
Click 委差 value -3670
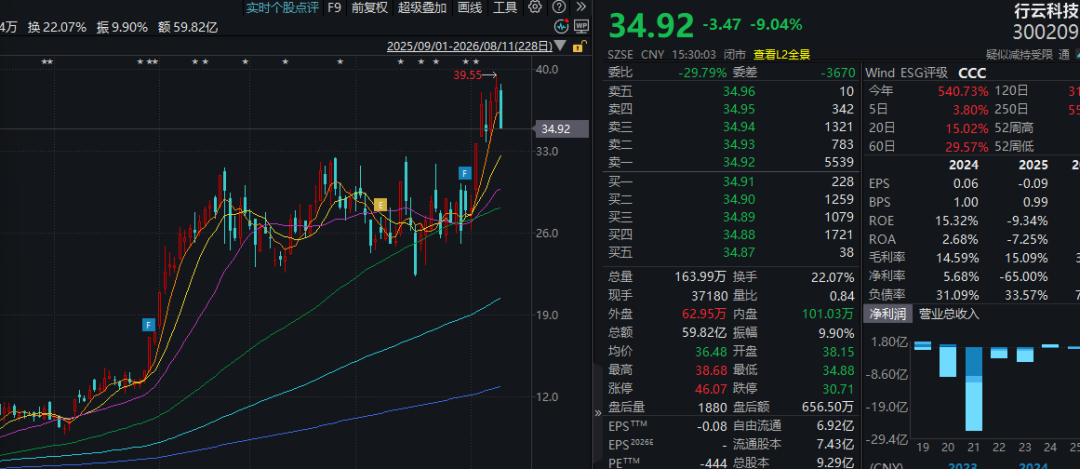[x=837, y=73]
